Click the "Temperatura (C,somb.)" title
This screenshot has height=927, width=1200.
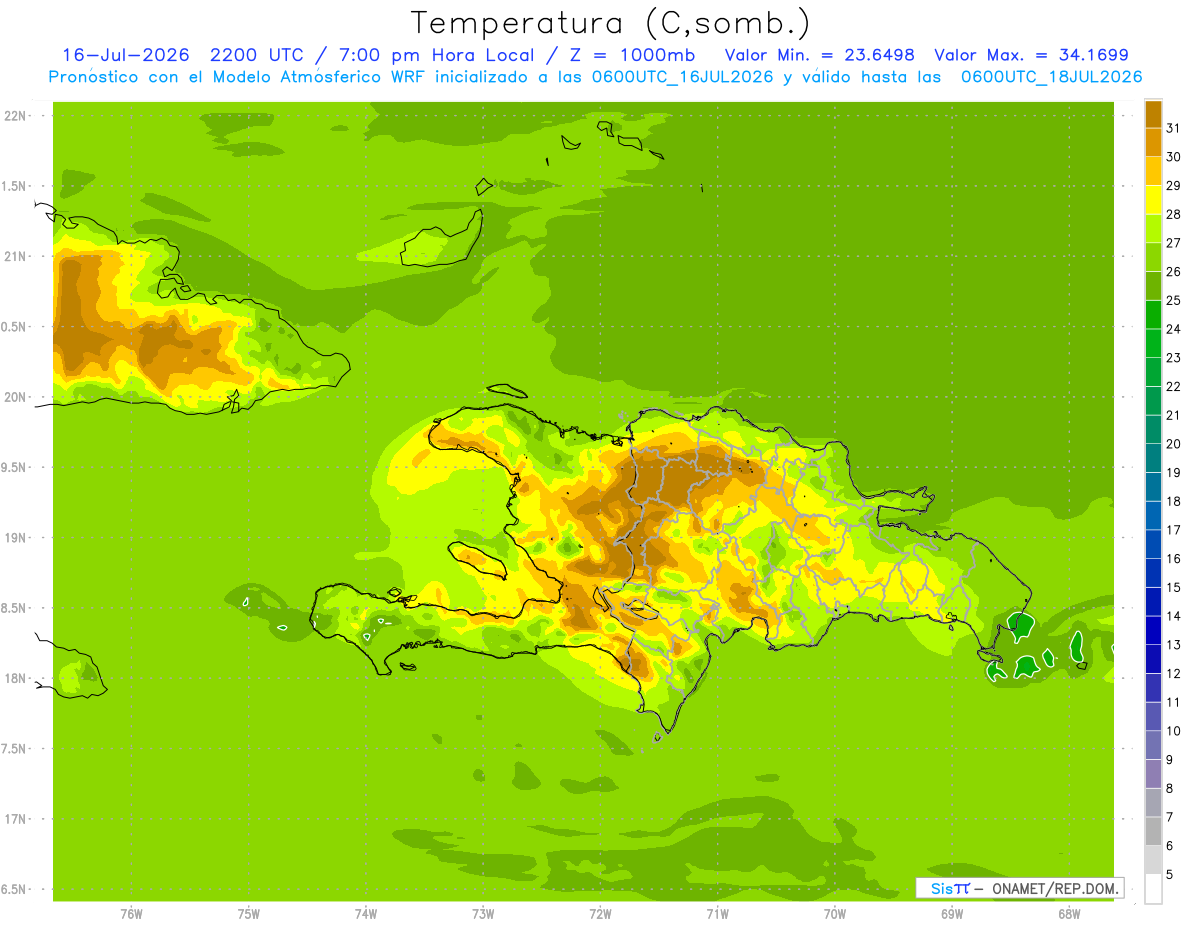point(610,23)
